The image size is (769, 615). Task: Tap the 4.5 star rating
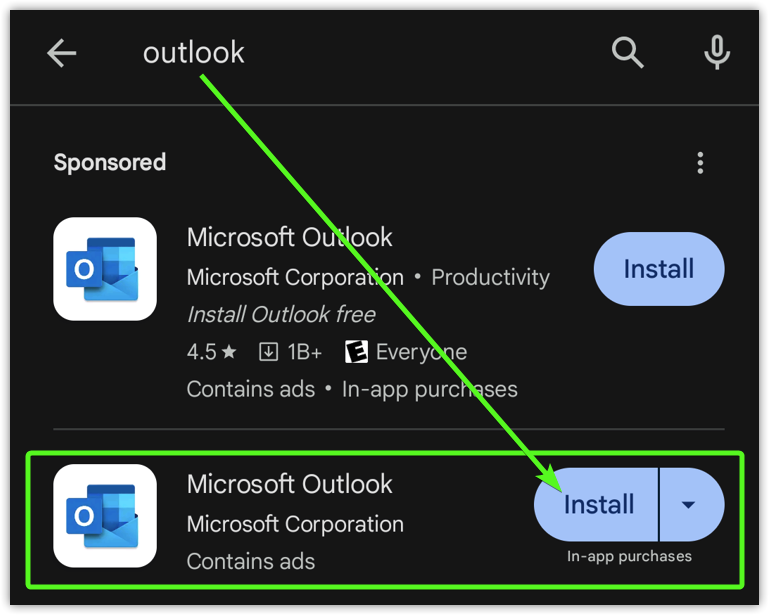(212, 352)
